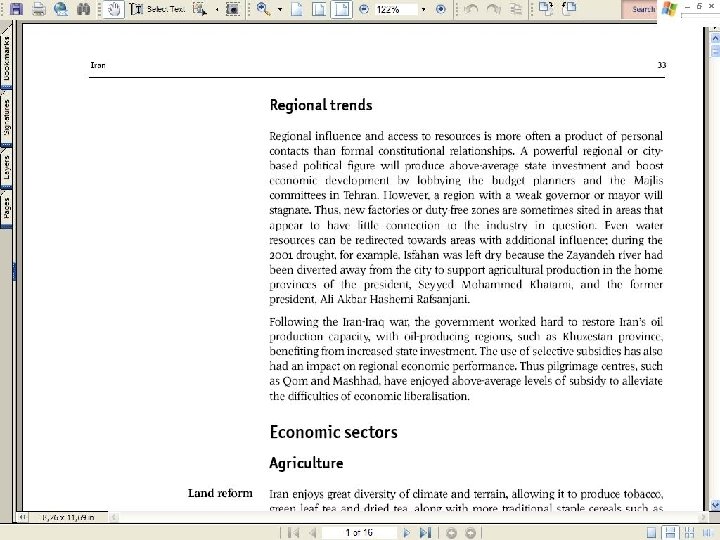Click the Zoom Out minus button
720x540 pixels.
tap(364, 9)
